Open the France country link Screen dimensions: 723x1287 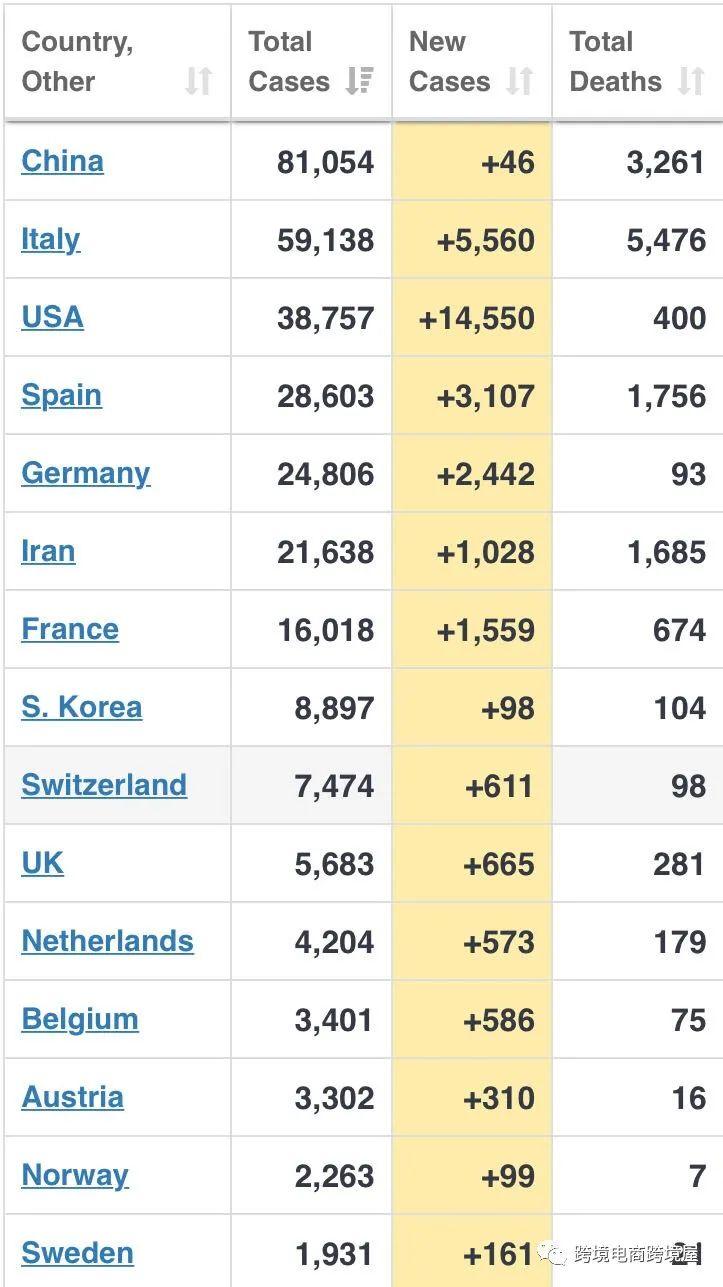[x=70, y=629]
